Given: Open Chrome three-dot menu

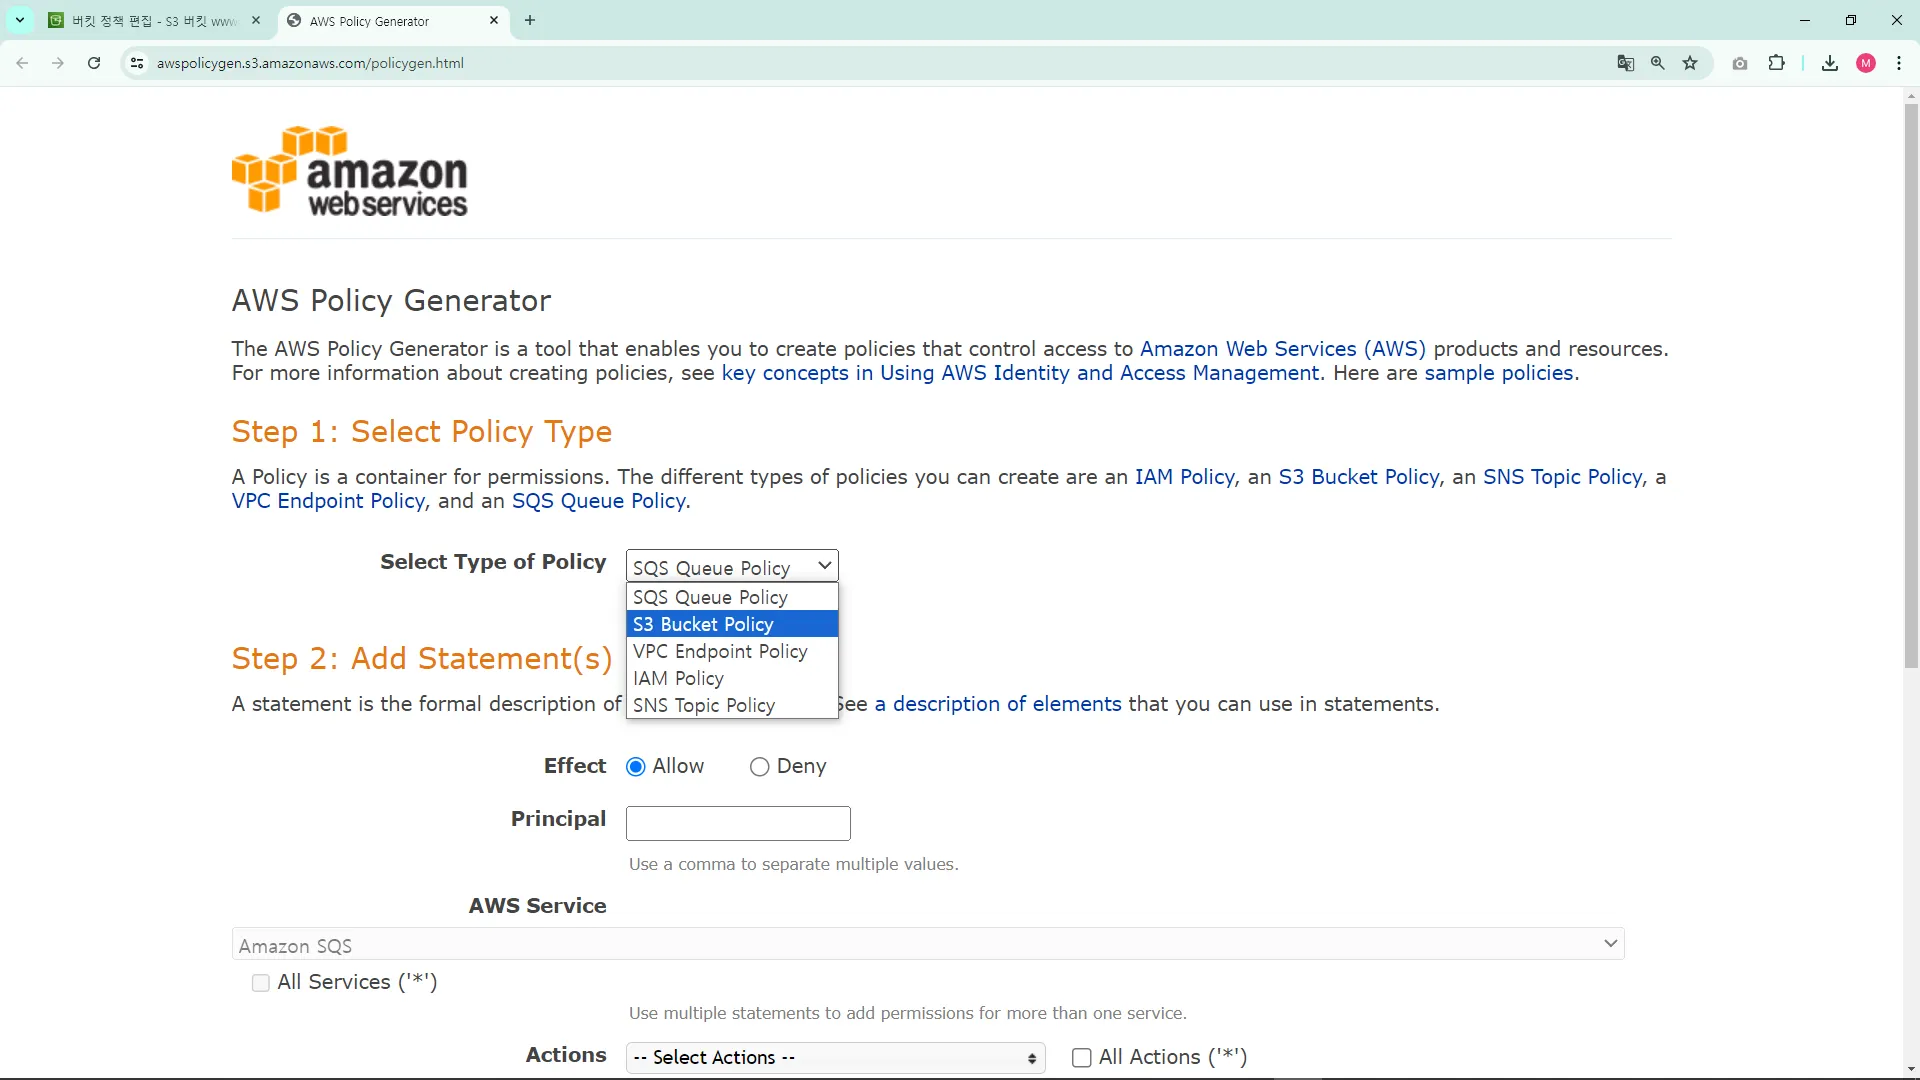Looking at the screenshot, I should (1899, 63).
